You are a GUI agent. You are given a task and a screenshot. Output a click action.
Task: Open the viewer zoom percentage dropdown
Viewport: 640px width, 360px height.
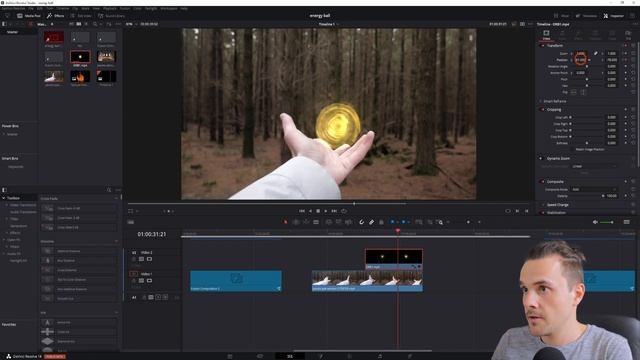[x=131, y=24]
